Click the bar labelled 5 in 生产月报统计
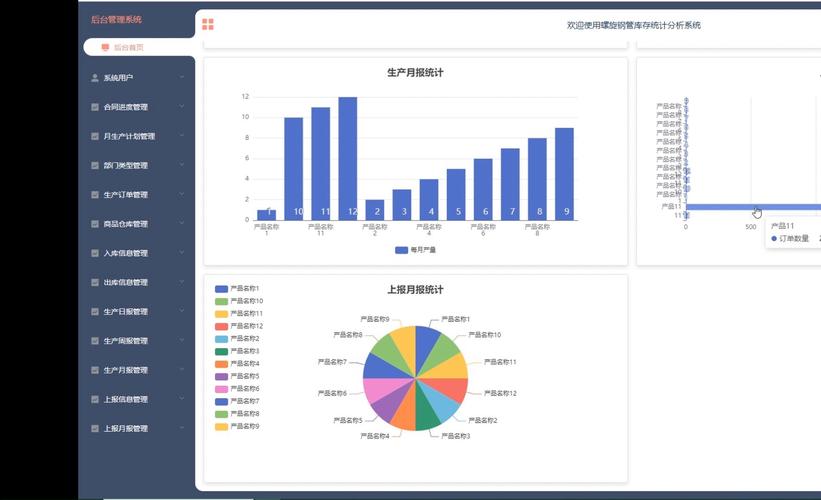The width and height of the screenshot is (821, 500). pos(456,194)
